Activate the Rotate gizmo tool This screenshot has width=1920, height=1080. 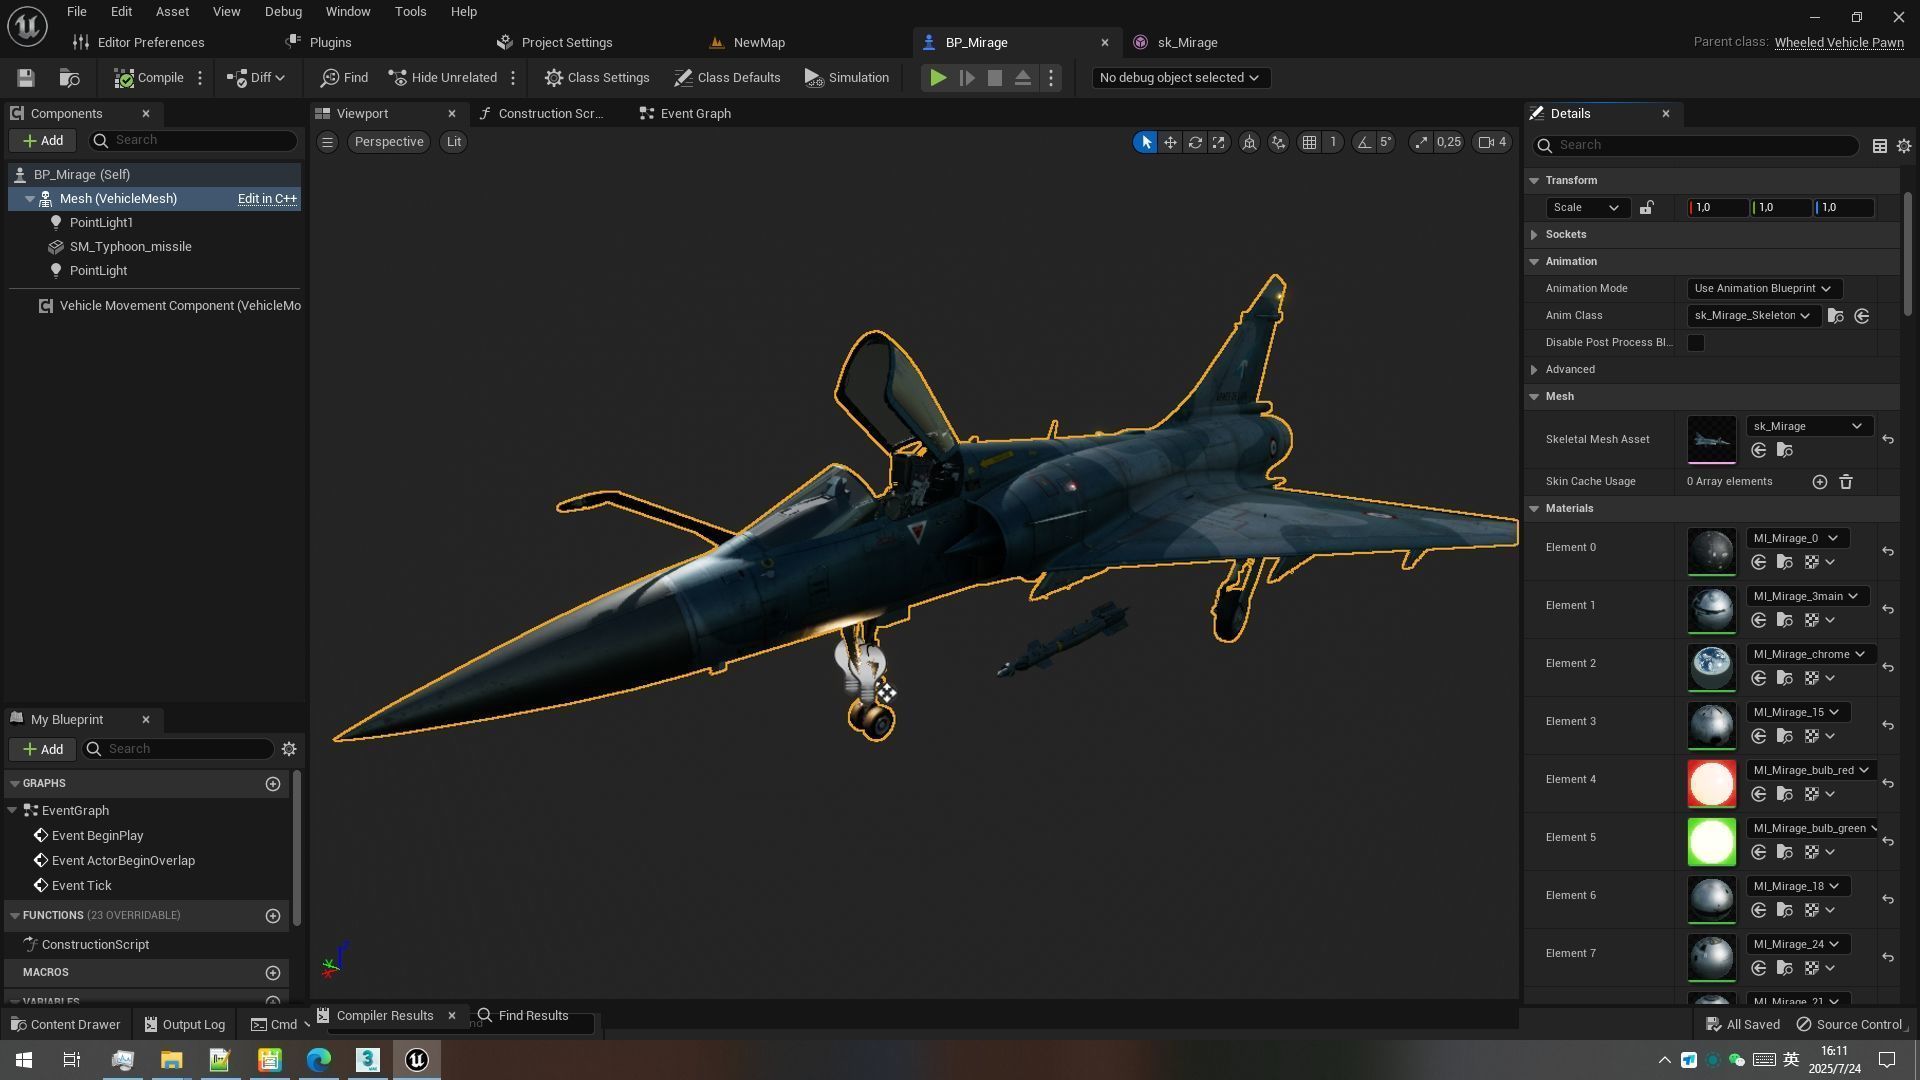(x=1195, y=142)
